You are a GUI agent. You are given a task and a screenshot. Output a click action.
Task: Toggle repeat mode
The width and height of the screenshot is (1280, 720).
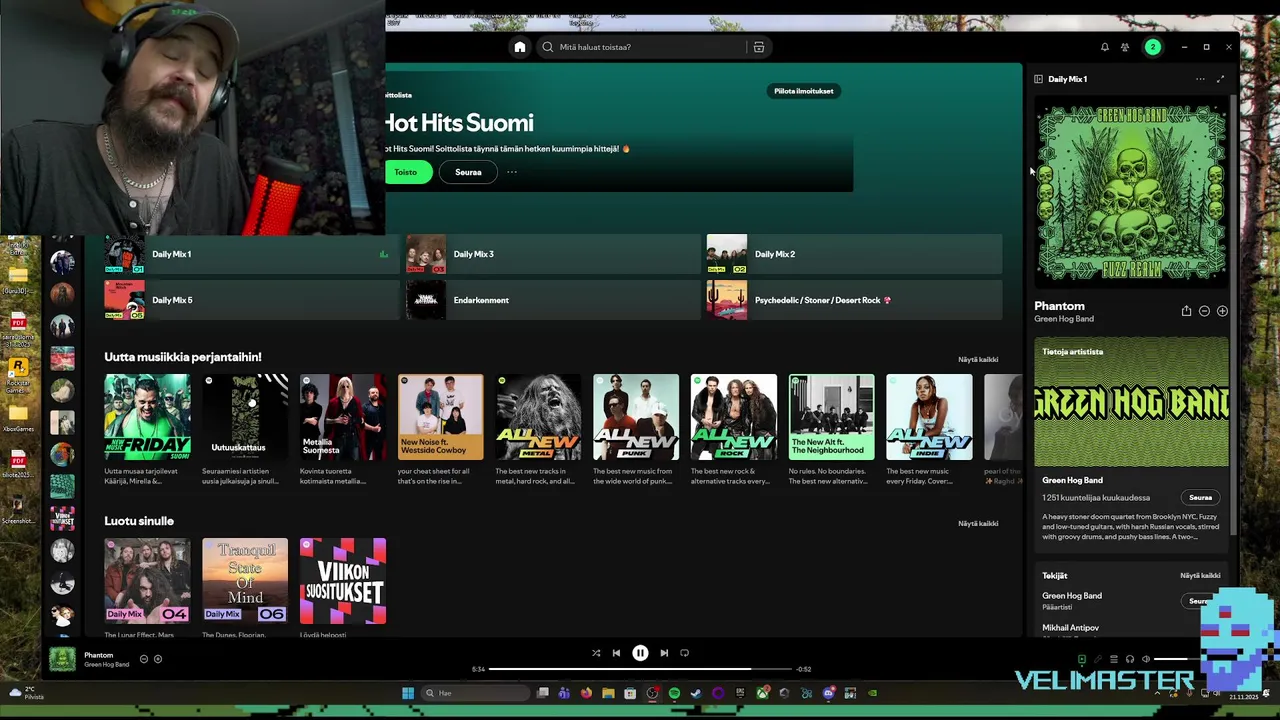(x=684, y=653)
